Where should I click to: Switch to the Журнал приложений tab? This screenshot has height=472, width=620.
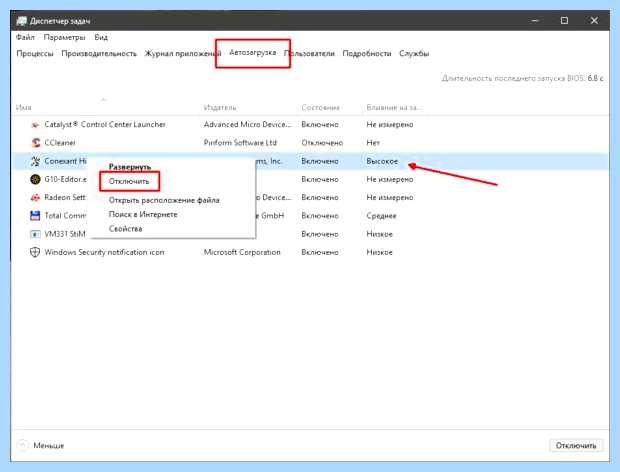pos(183,53)
